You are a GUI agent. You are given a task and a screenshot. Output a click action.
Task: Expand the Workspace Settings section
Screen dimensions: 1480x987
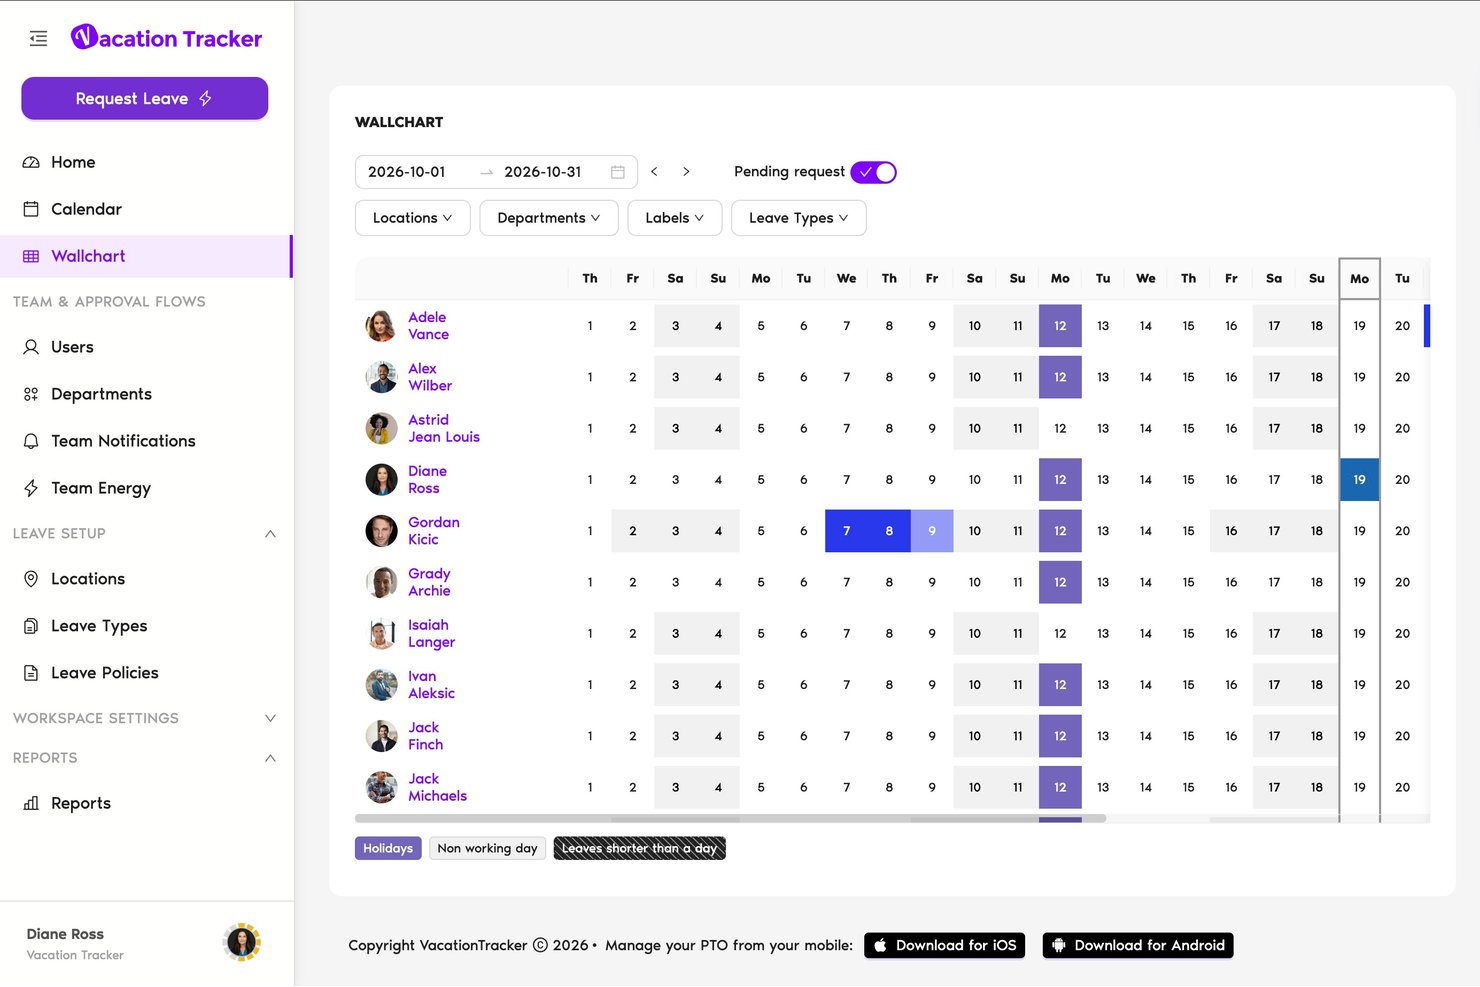[x=270, y=718]
